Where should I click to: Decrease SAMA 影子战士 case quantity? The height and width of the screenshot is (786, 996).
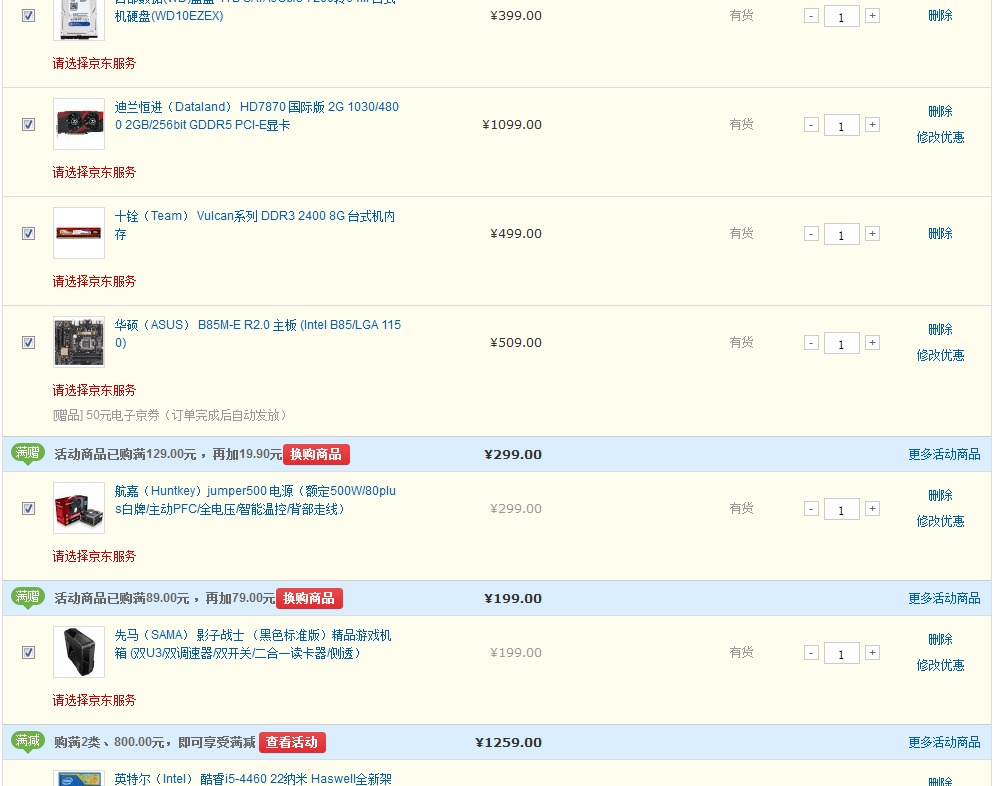coord(811,653)
